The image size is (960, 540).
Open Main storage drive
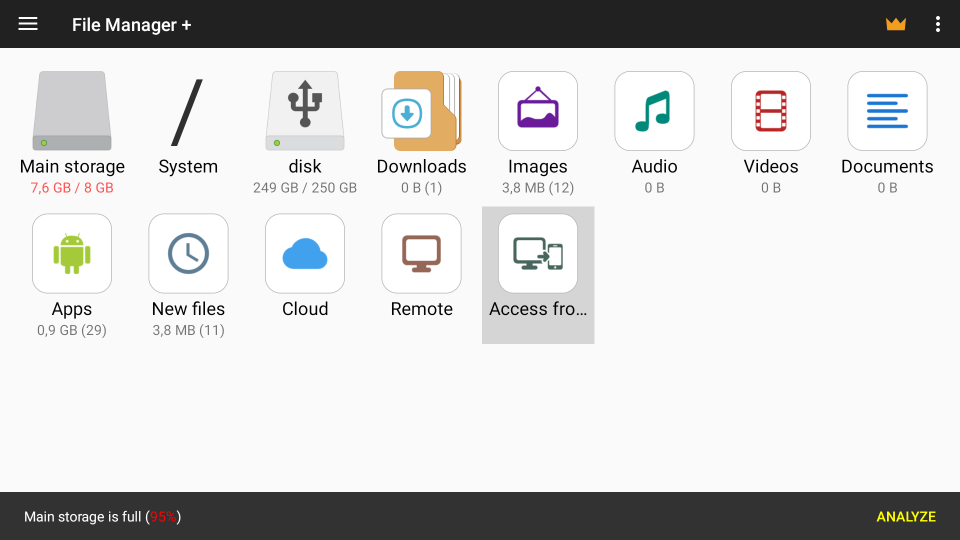tap(72, 112)
